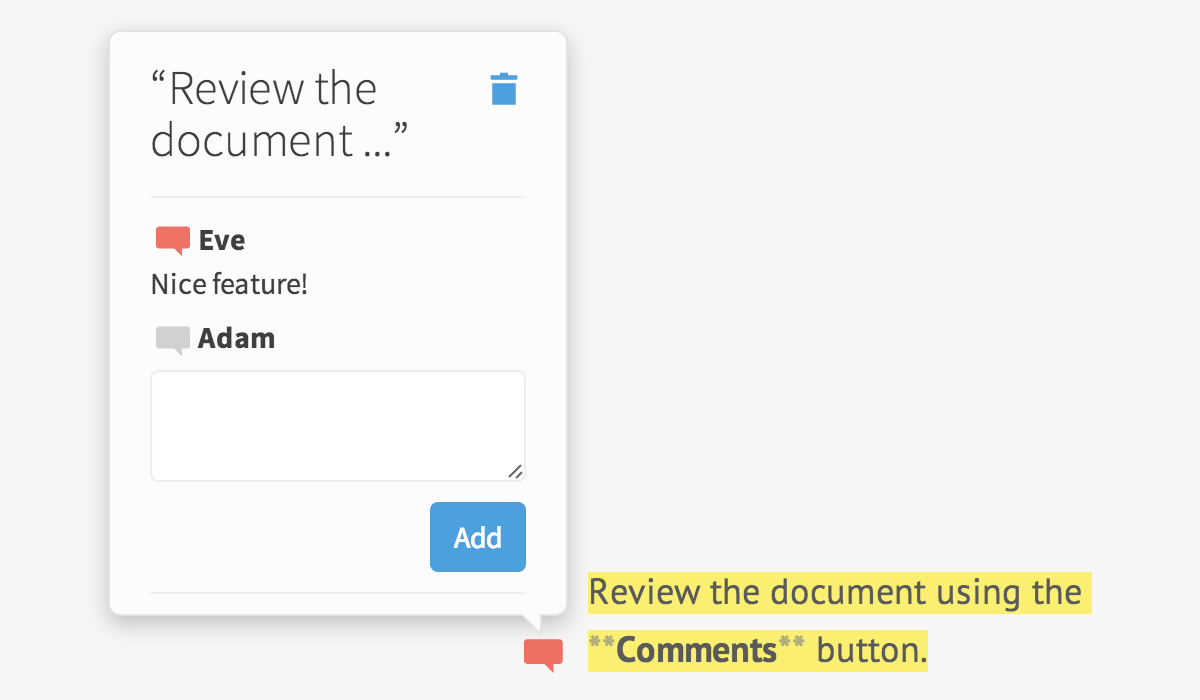This screenshot has height=700, width=1200.
Task: Click the asterisks after the word Comments
Action: (x=791, y=648)
